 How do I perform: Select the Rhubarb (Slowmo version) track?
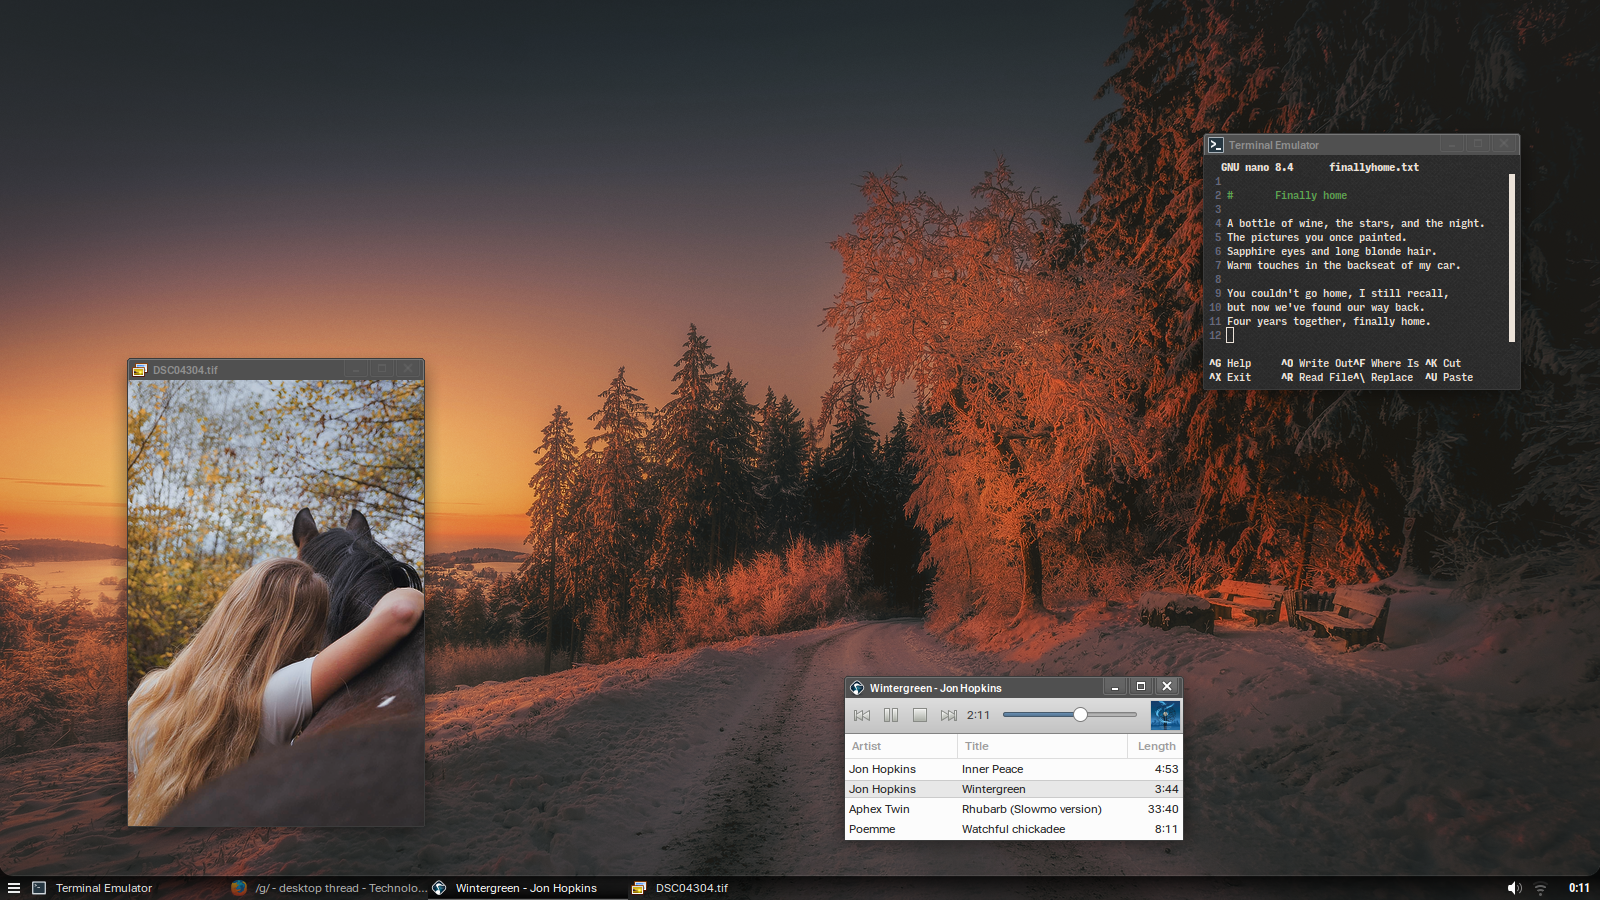click(x=1014, y=809)
